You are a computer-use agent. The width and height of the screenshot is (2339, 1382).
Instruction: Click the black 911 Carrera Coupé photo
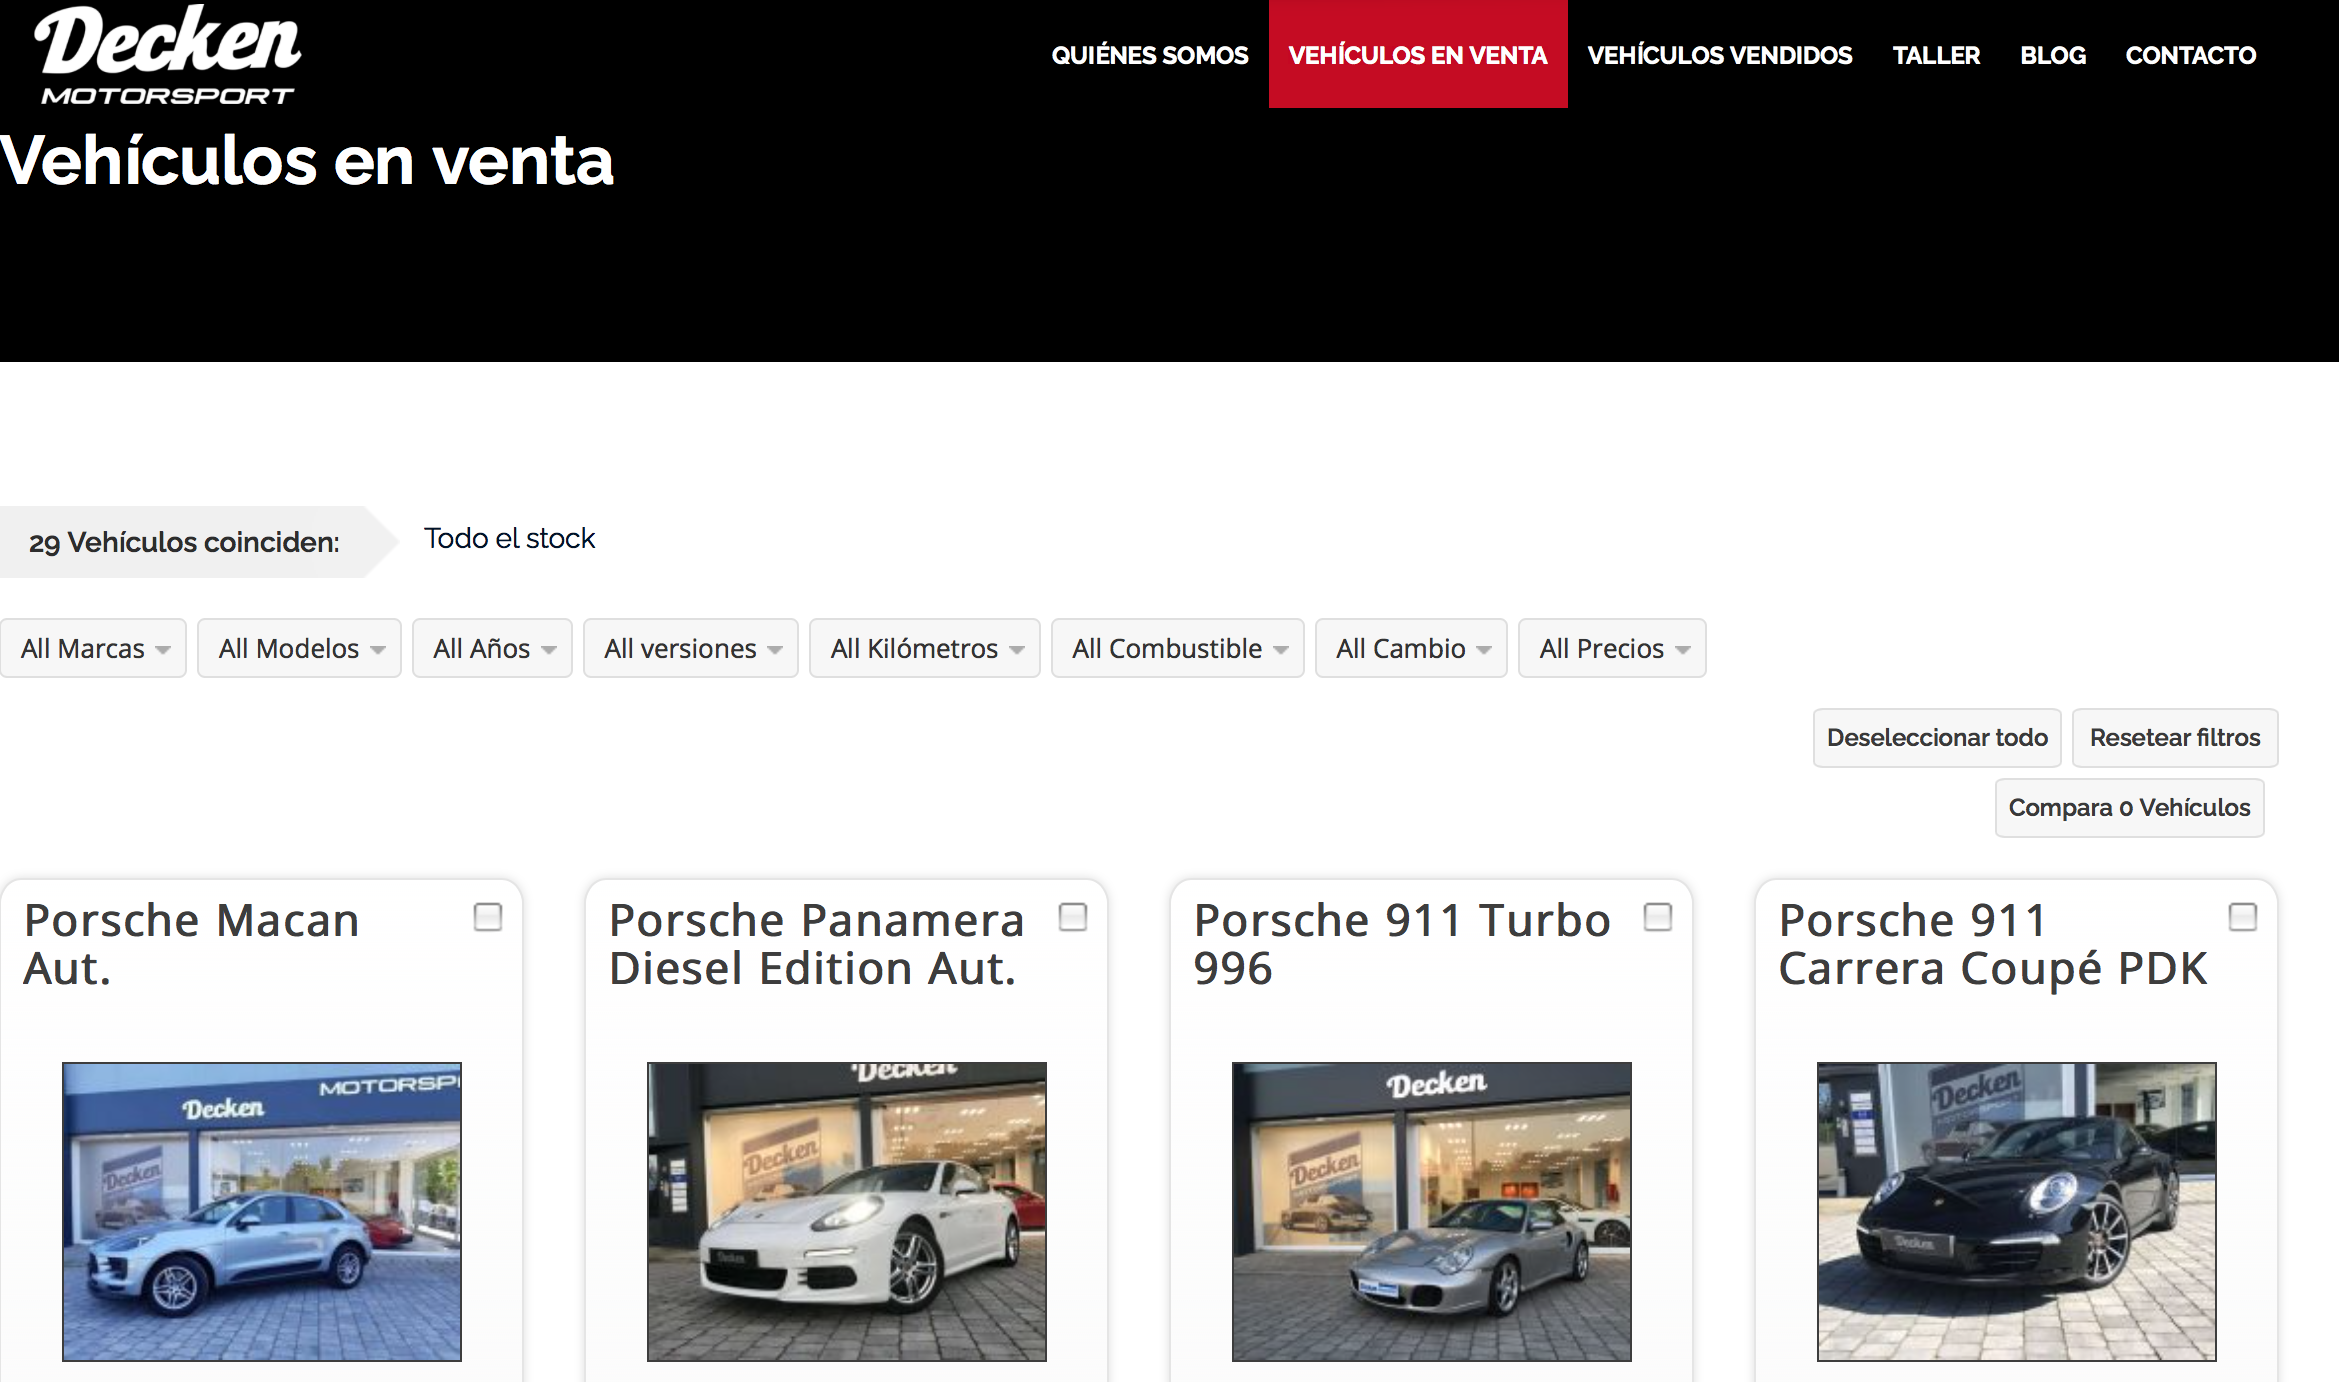pyautogui.click(x=2017, y=1212)
